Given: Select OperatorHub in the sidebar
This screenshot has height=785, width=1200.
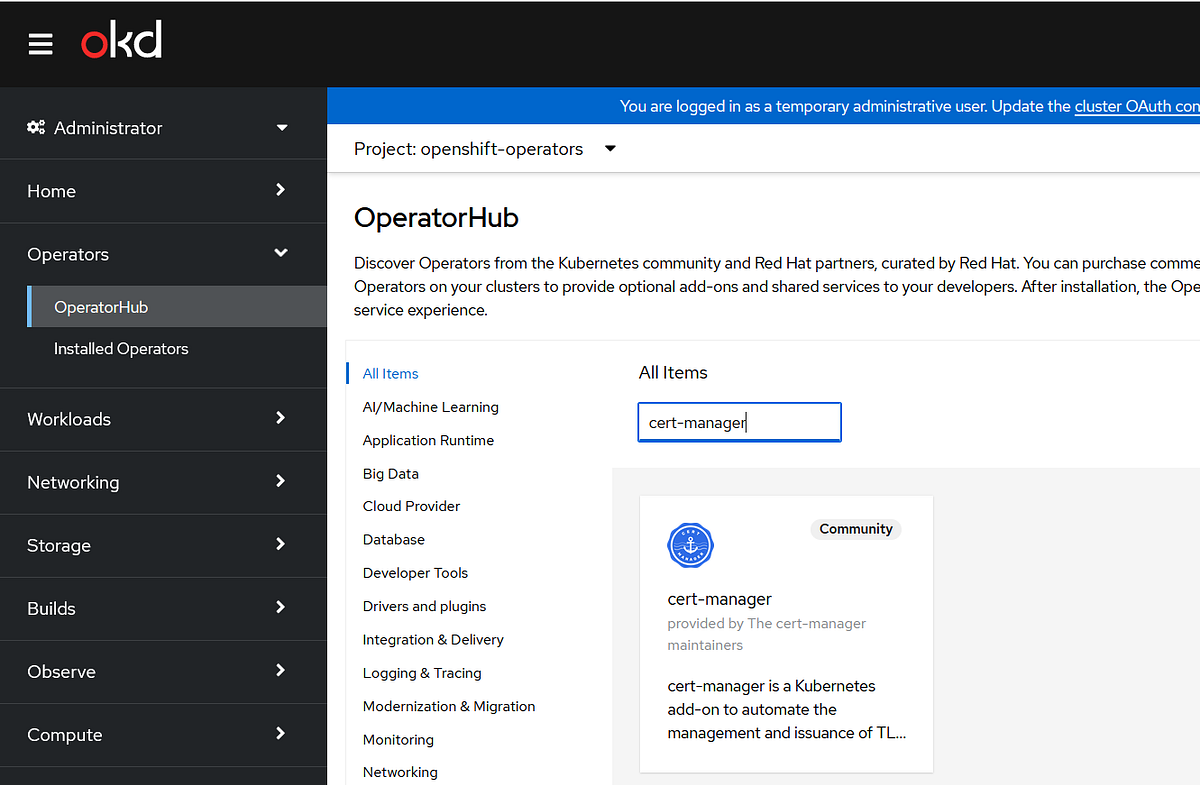Looking at the screenshot, I should tap(101, 306).
